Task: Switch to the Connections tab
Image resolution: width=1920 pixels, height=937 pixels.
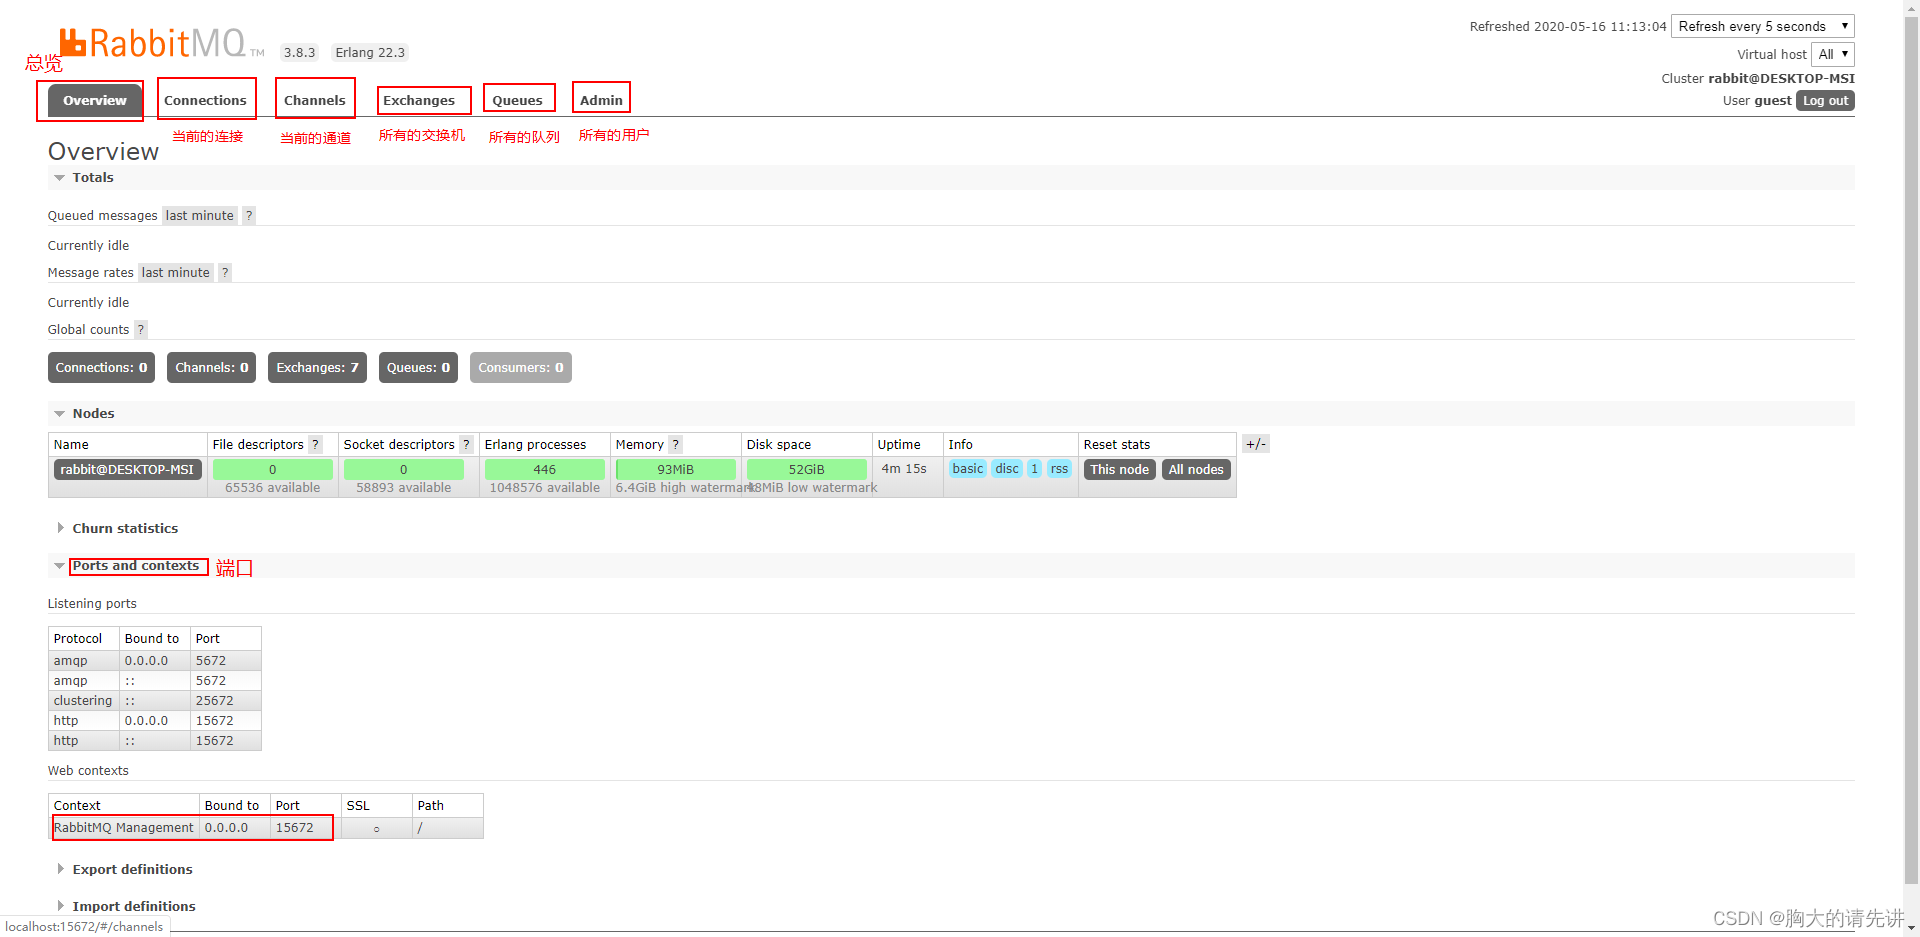Action: pyautogui.click(x=205, y=100)
